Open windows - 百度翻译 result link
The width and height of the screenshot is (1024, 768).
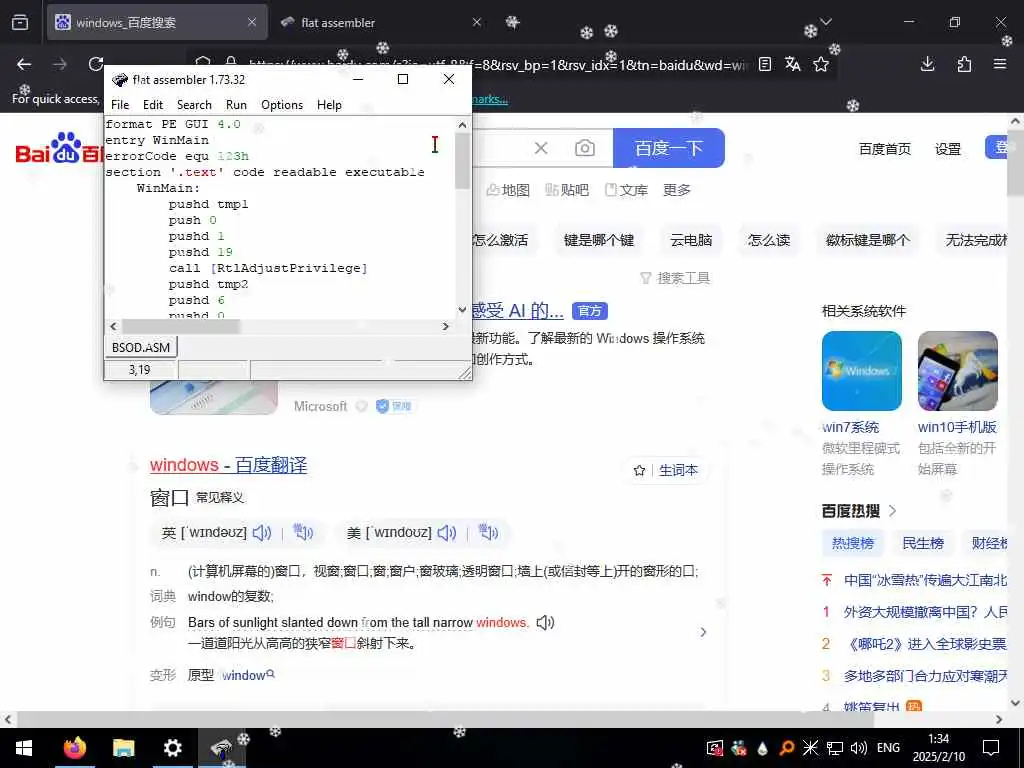tap(228, 465)
